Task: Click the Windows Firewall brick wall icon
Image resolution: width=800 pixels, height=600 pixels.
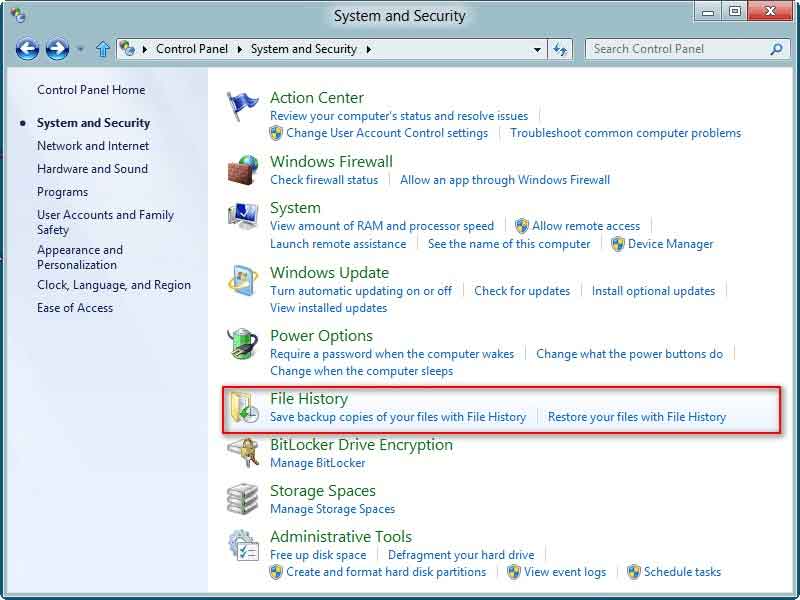Action: pyautogui.click(x=243, y=170)
